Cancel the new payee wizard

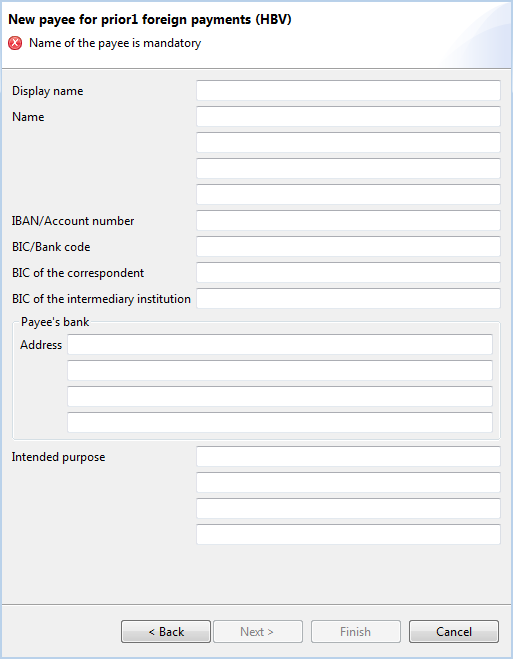pyautogui.click(x=454, y=632)
